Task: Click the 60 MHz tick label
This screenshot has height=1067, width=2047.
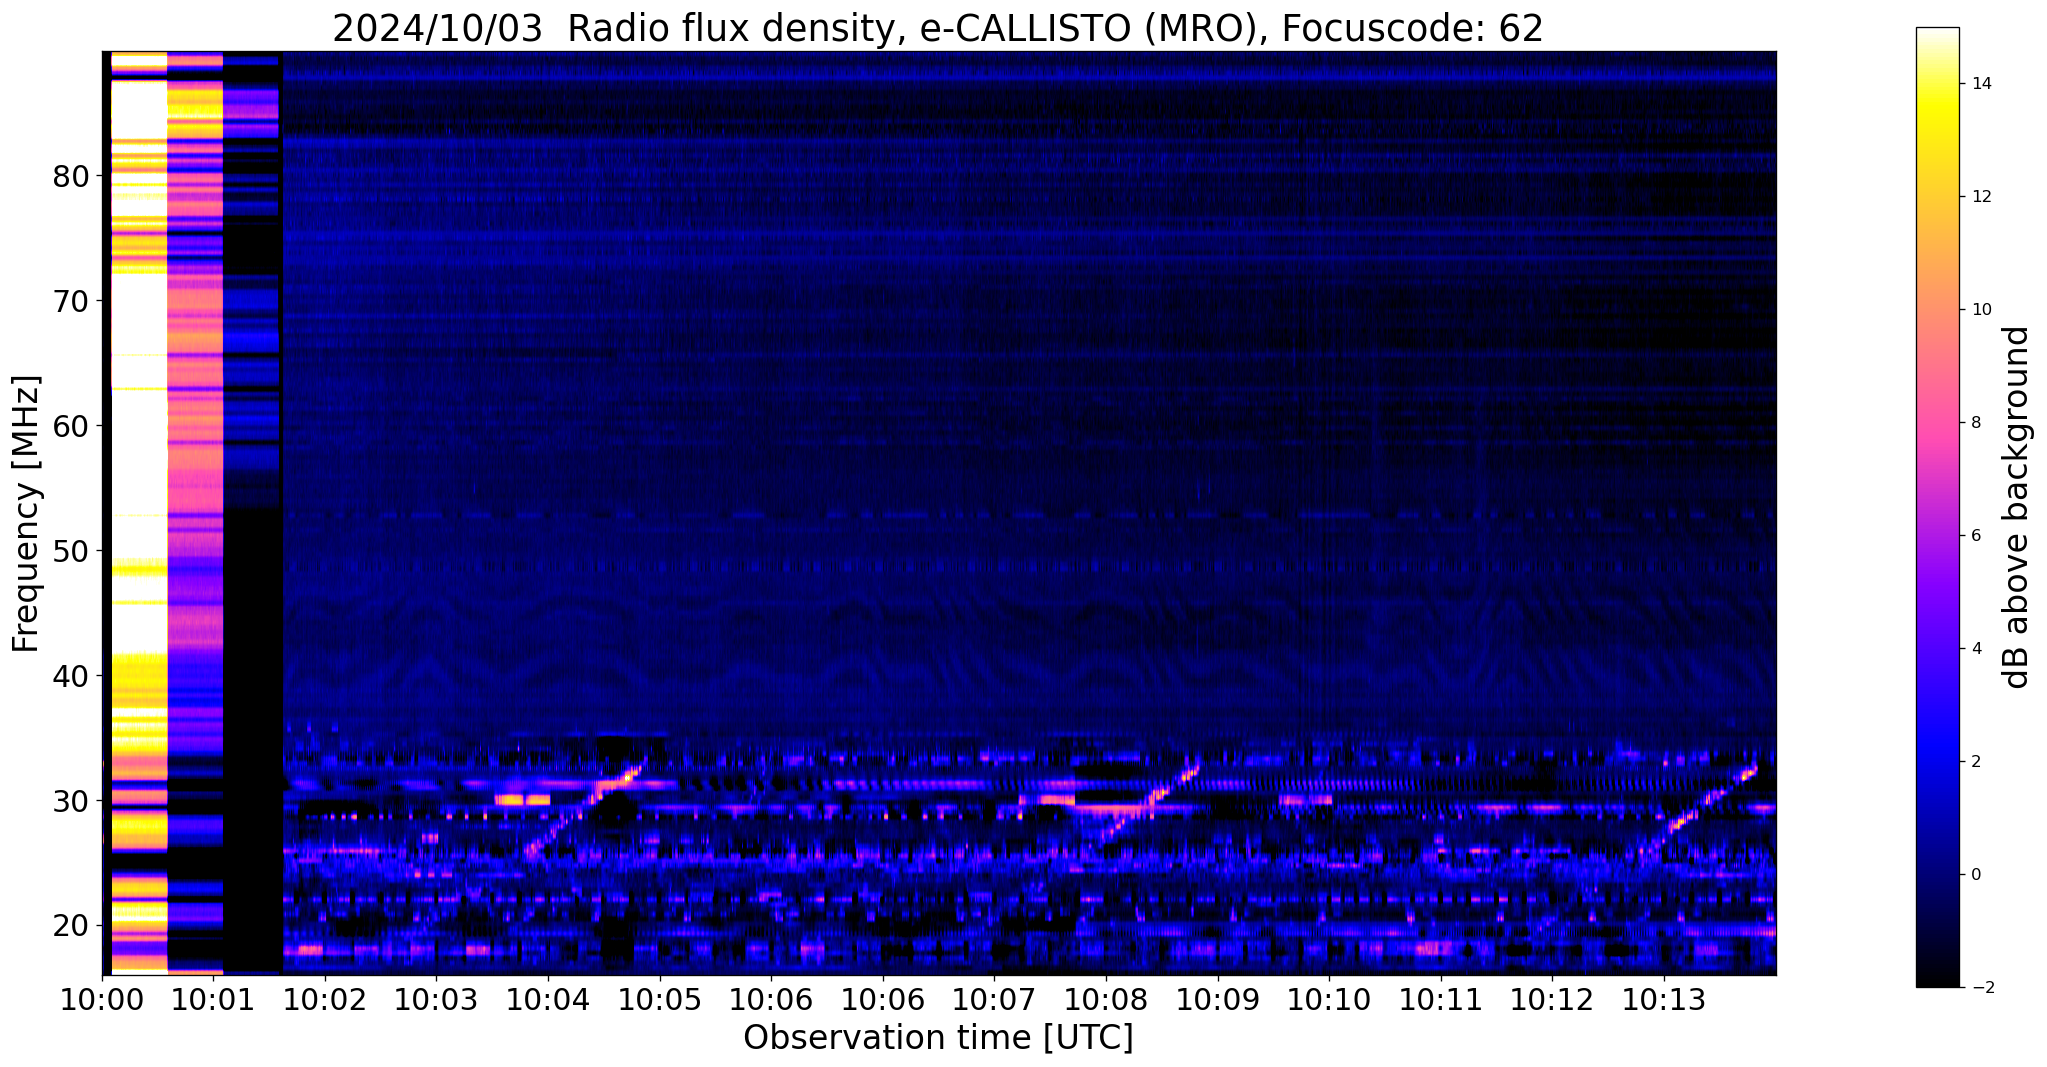Action: click(71, 426)
